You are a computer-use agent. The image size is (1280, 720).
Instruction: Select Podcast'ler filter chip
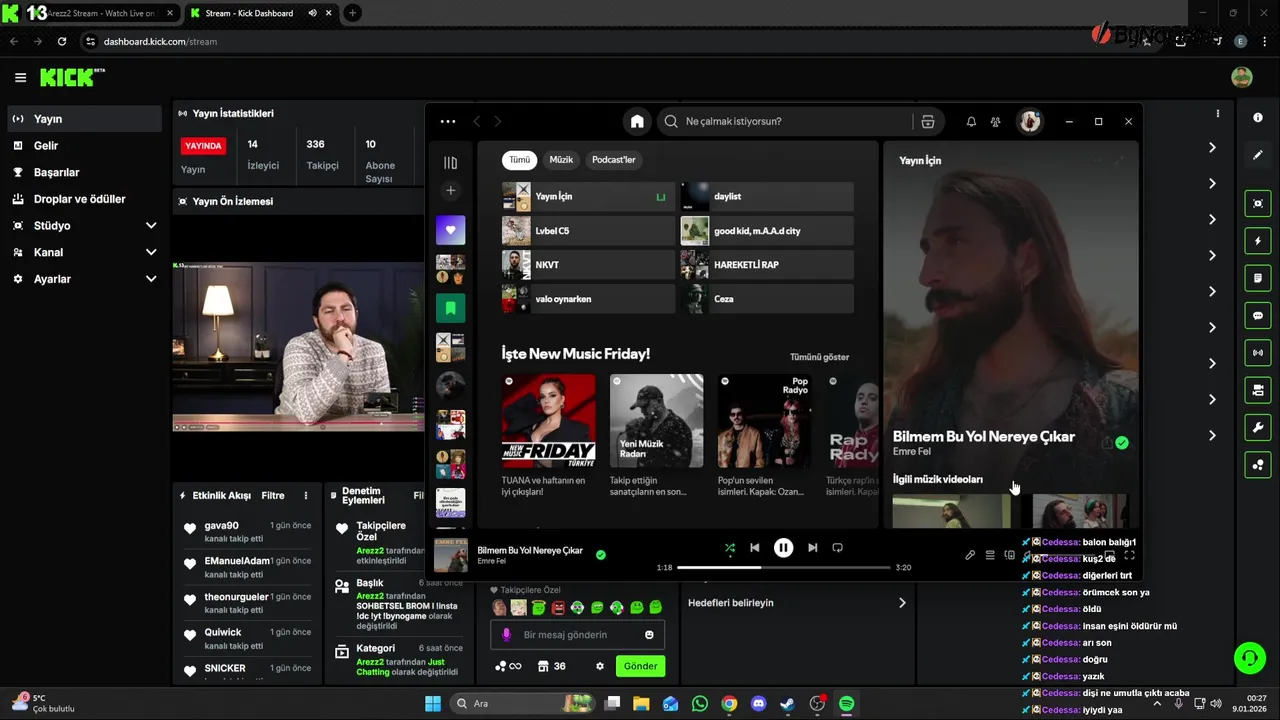pos(613,160)
